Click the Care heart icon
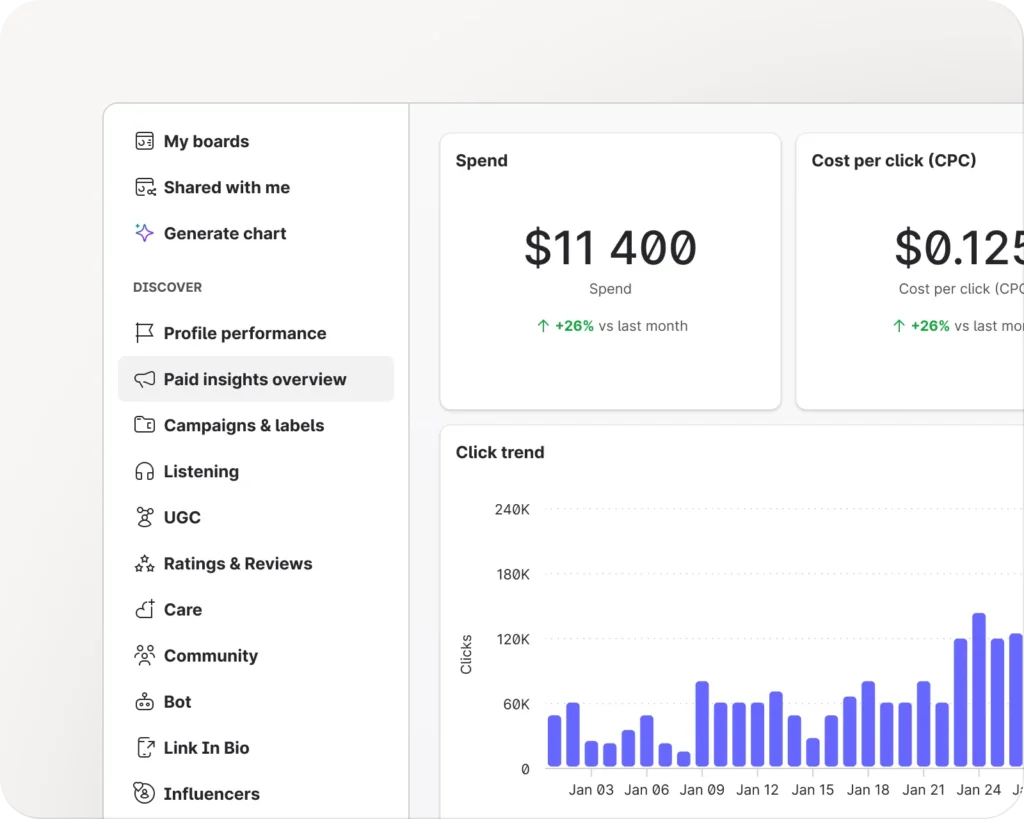The width and height of the screenshot is (1024, 819). pos(144,610)
